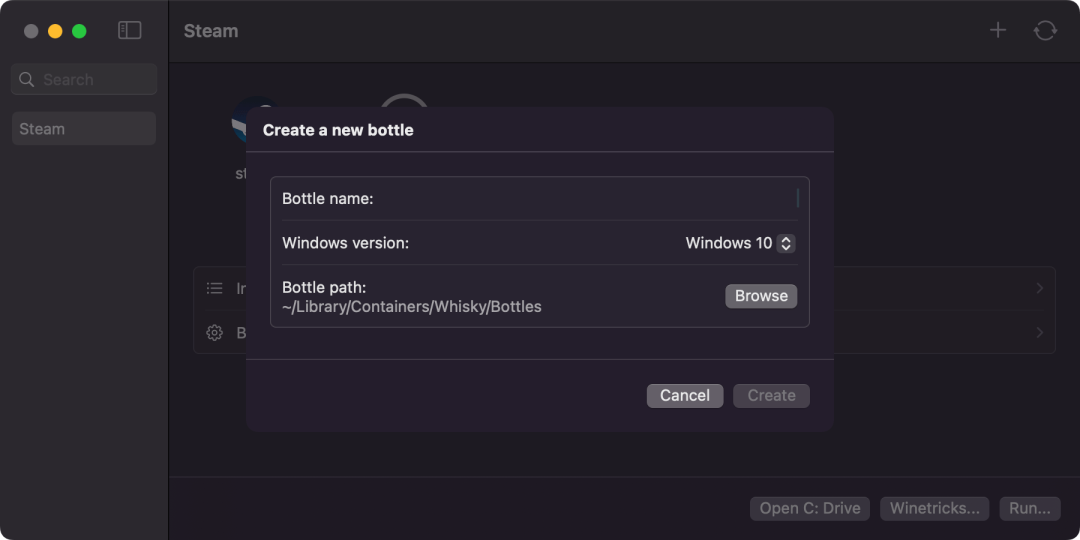Screen dimensions: 1080x540
Task: Open the Winetricks... button
Action: click(x=935, y=509)
